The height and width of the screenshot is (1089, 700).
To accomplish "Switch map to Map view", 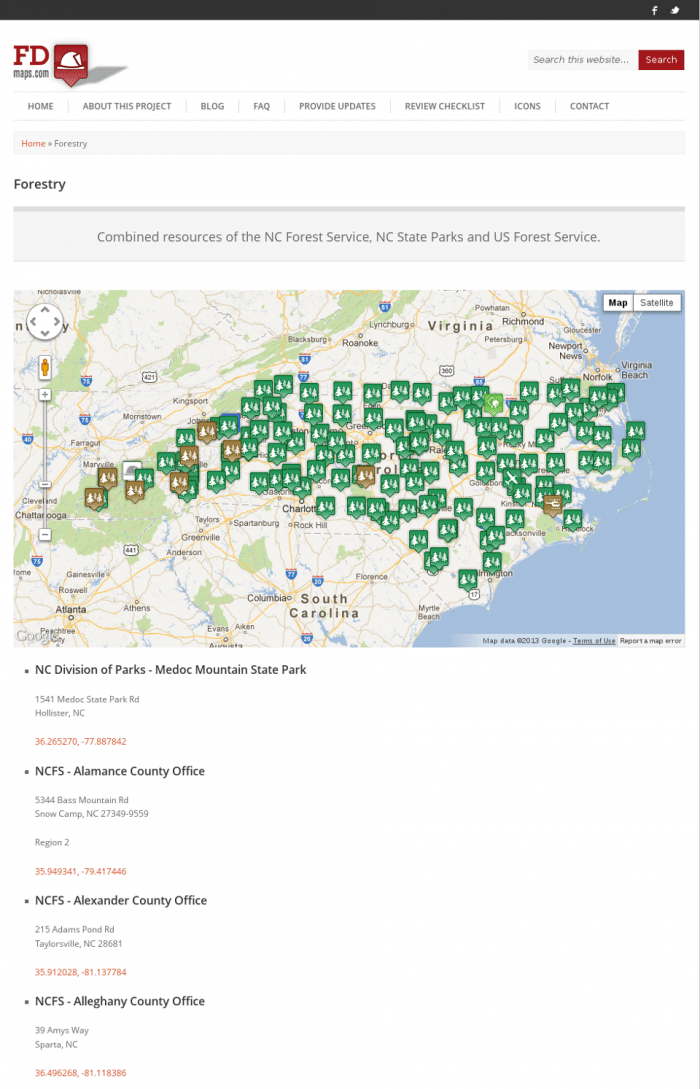I will pyautogui.click(x=618, y=303).
